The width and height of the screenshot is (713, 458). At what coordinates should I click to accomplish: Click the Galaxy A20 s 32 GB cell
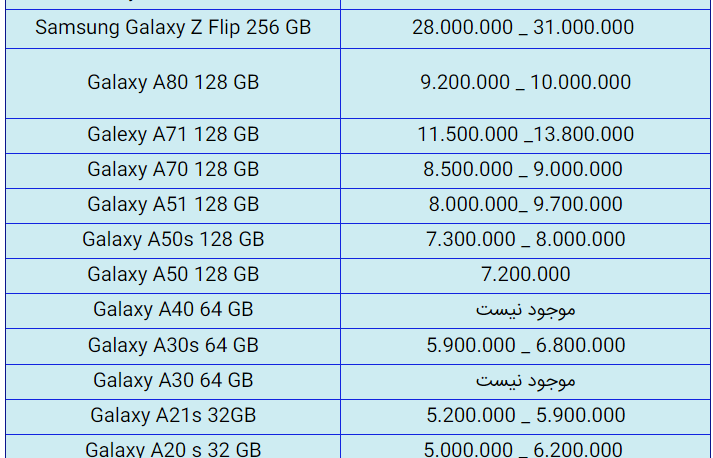click(x=173, y=449)
